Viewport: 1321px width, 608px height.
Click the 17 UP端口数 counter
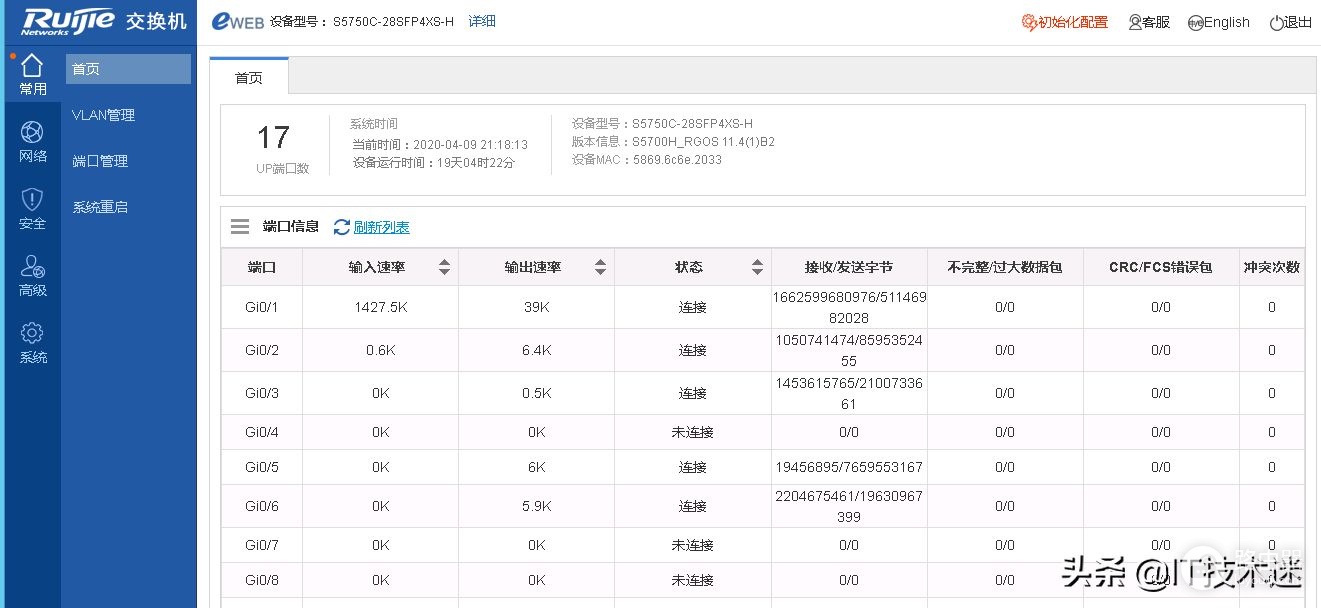[x=273, y=137]
